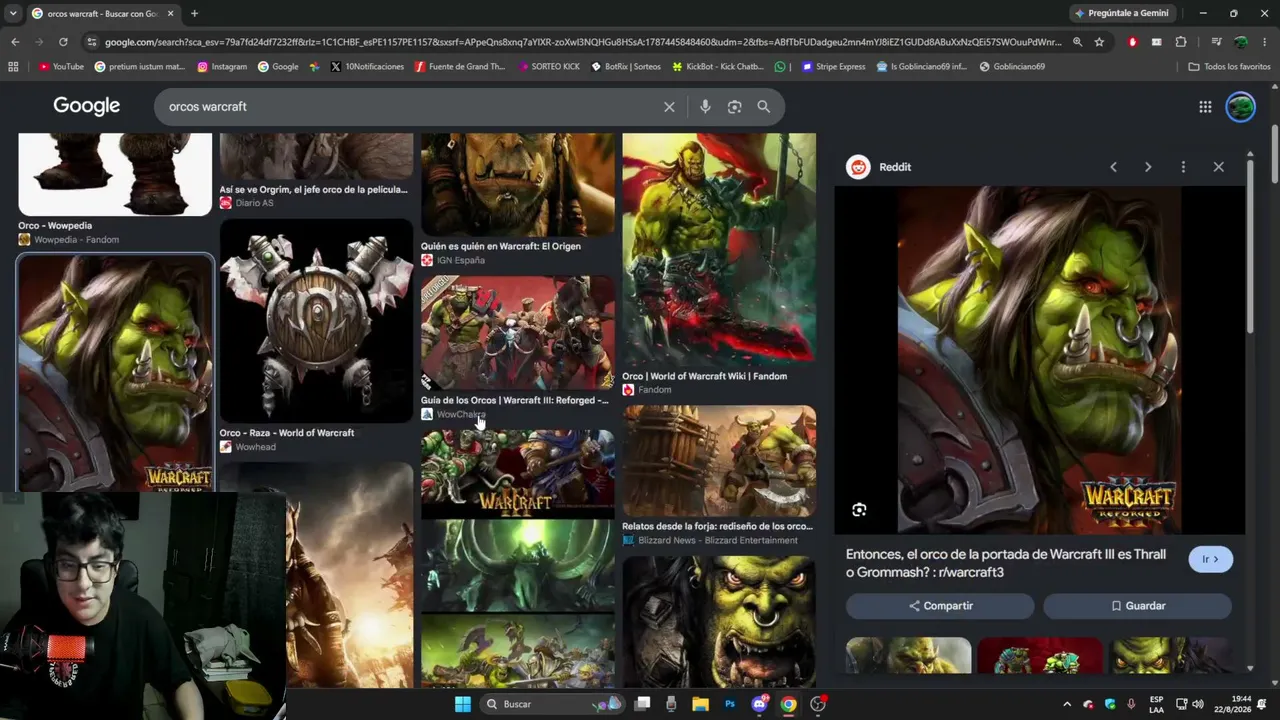Image resolution: width=1280 pixels, height=720 pixels.
Task: Open Google Lens image search in search bar
Action: 734,107
